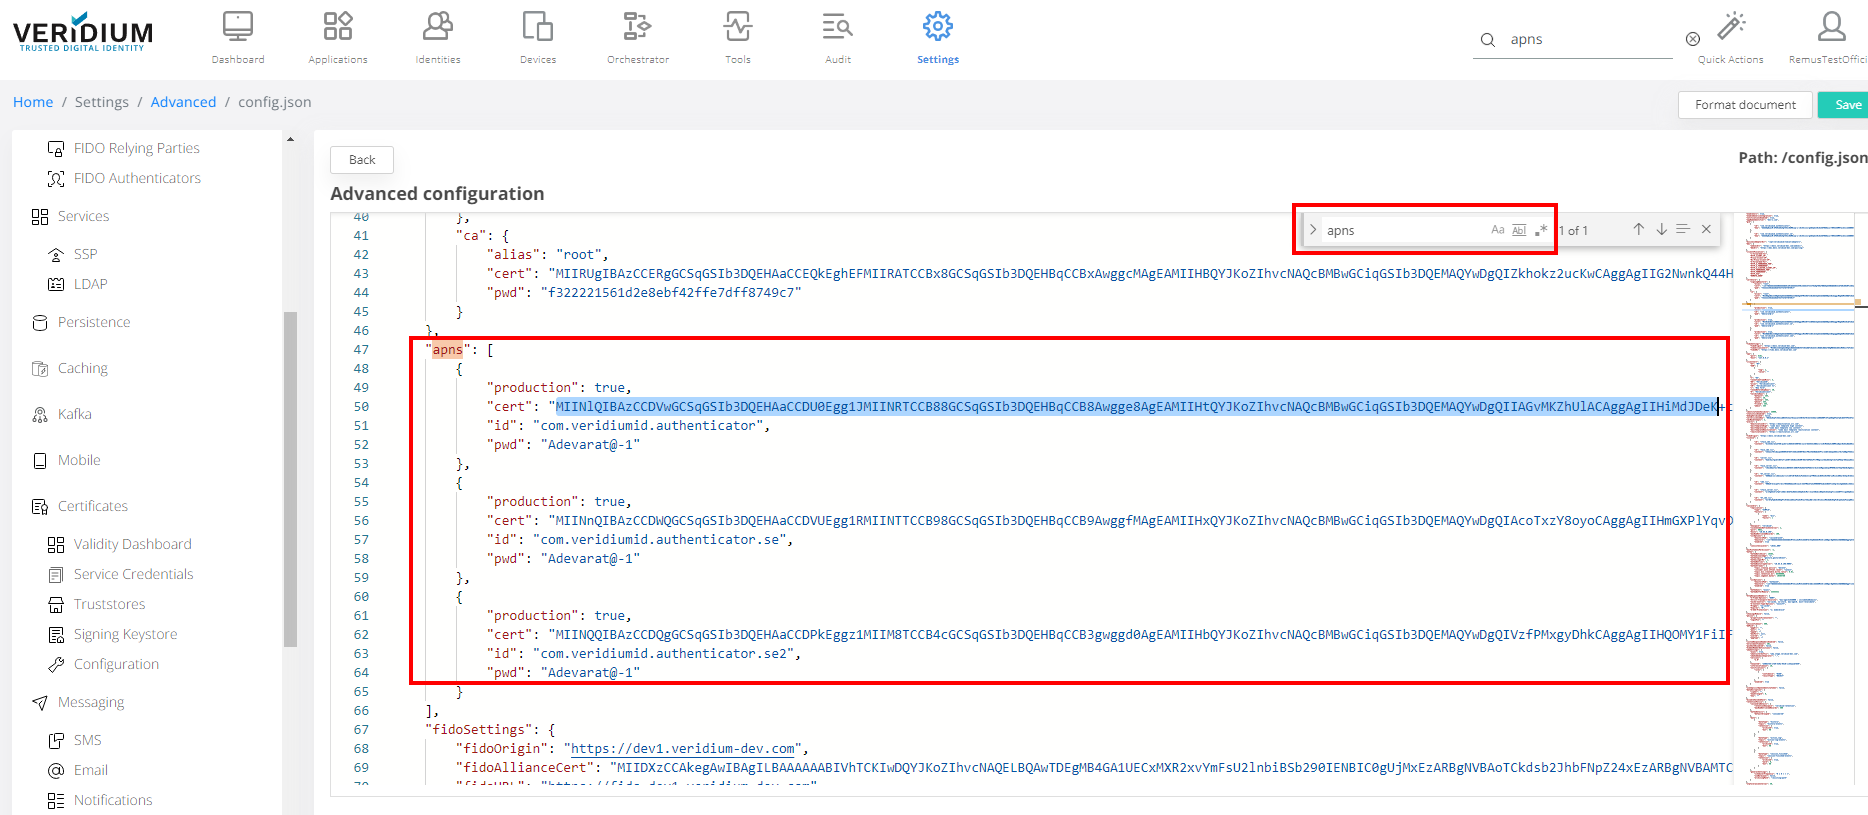
Task: Go to the Identities section
Action: tap(438, 28)
